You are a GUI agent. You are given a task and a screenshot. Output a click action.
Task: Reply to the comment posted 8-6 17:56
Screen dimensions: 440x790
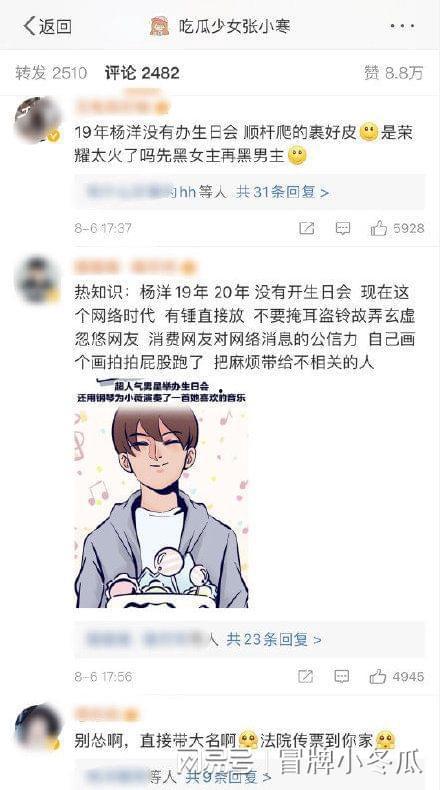[x=342, y=676]
